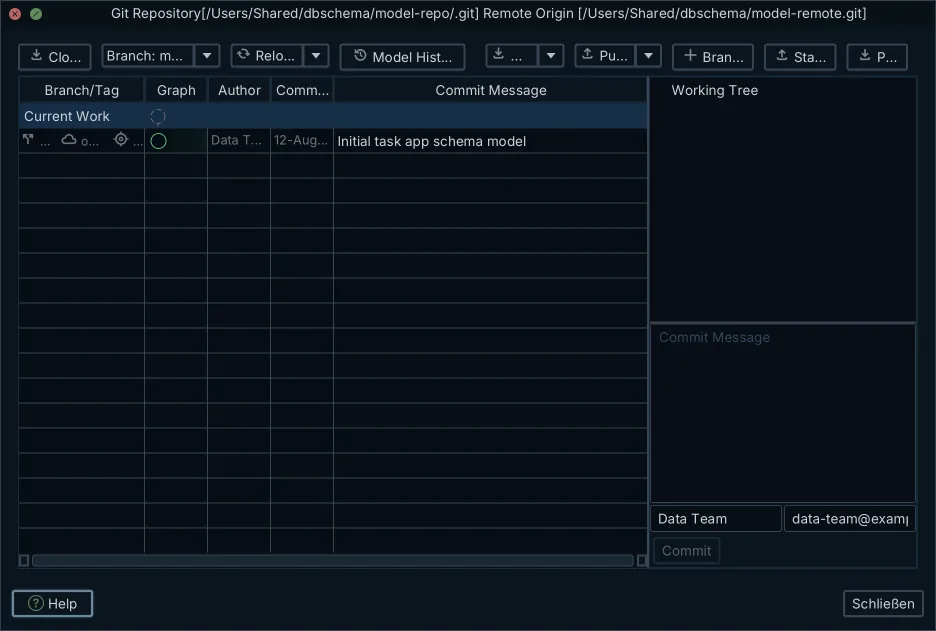The width and height of the screenshot is (936, 631).
Task: Click the Graph column header
Action: (176, 90)
